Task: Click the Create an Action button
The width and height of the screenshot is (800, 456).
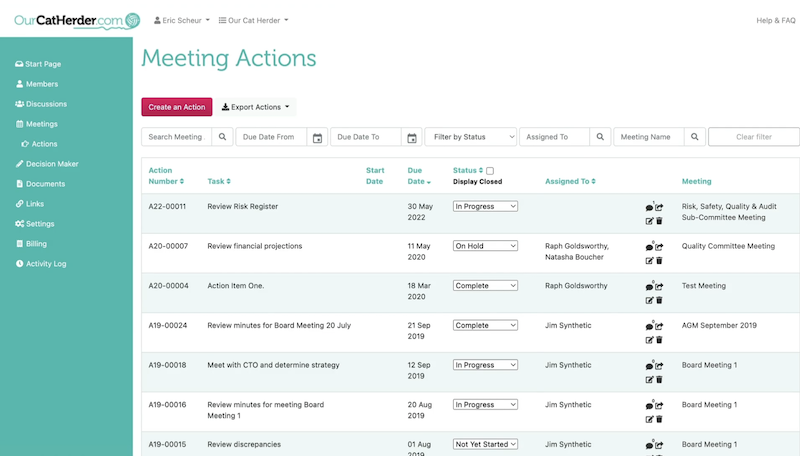Action: tap(177, 107)
